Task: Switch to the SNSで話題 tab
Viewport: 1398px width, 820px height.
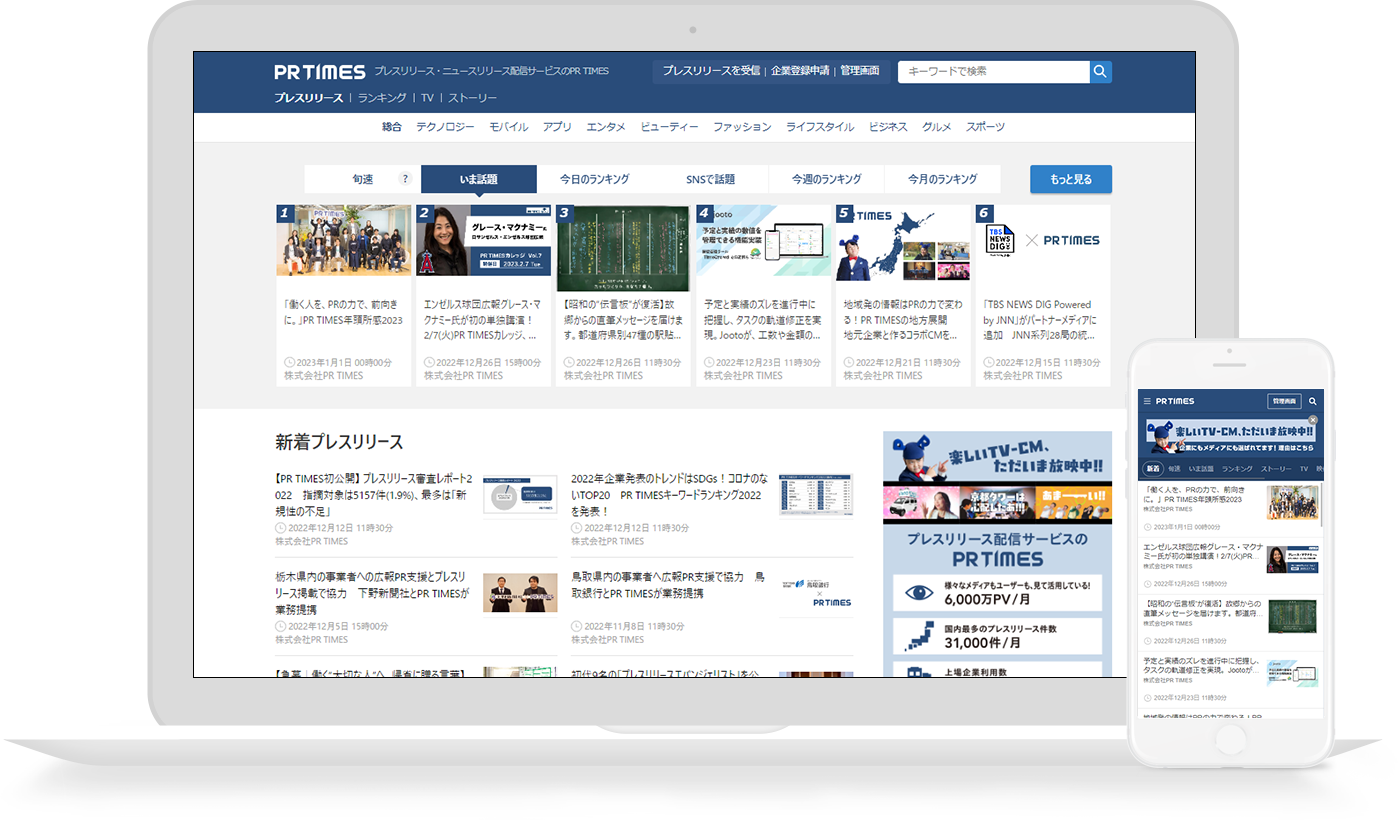Action: click(x=710, y=179)
